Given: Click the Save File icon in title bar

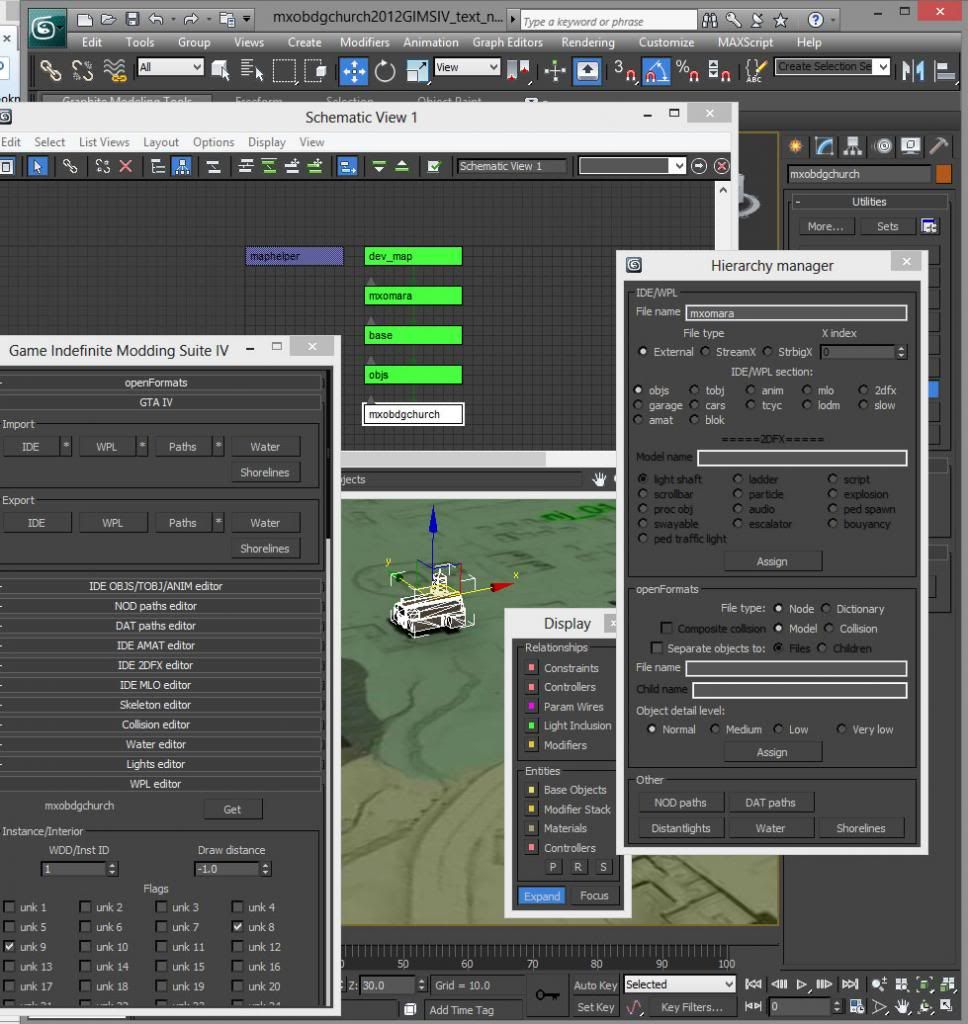Looking at the screenshot, I should click(132, 20).
